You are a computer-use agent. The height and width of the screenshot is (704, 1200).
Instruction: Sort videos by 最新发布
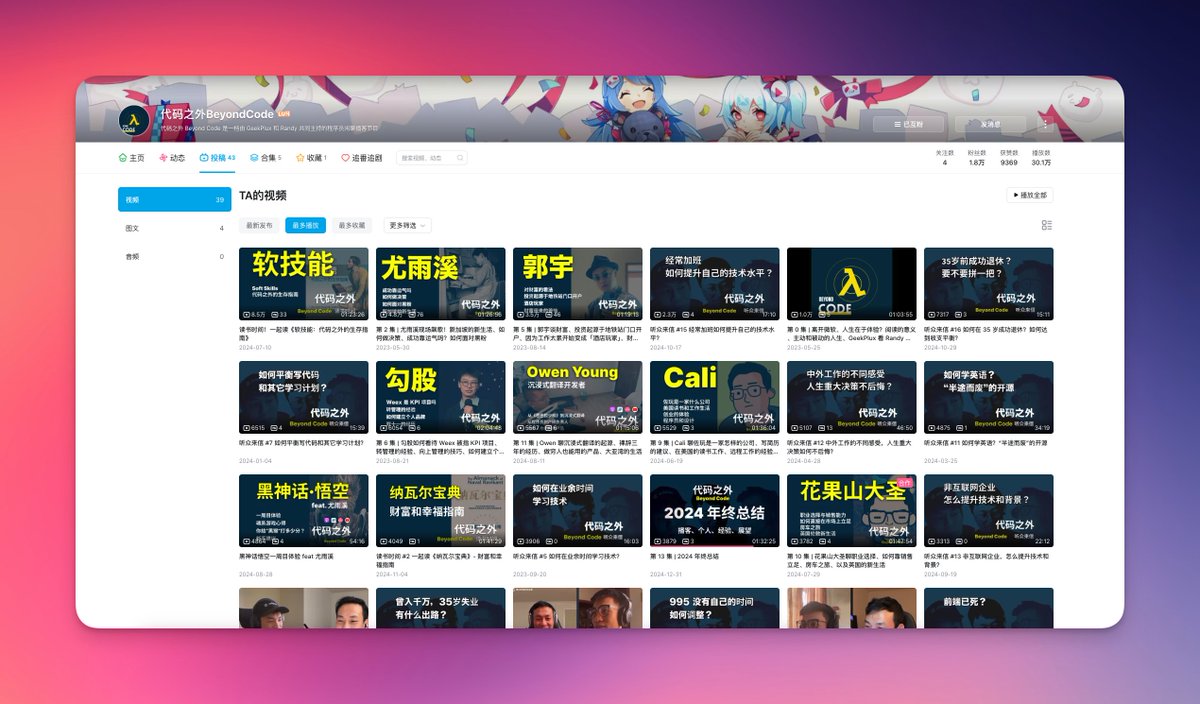[x=259, y=226]
